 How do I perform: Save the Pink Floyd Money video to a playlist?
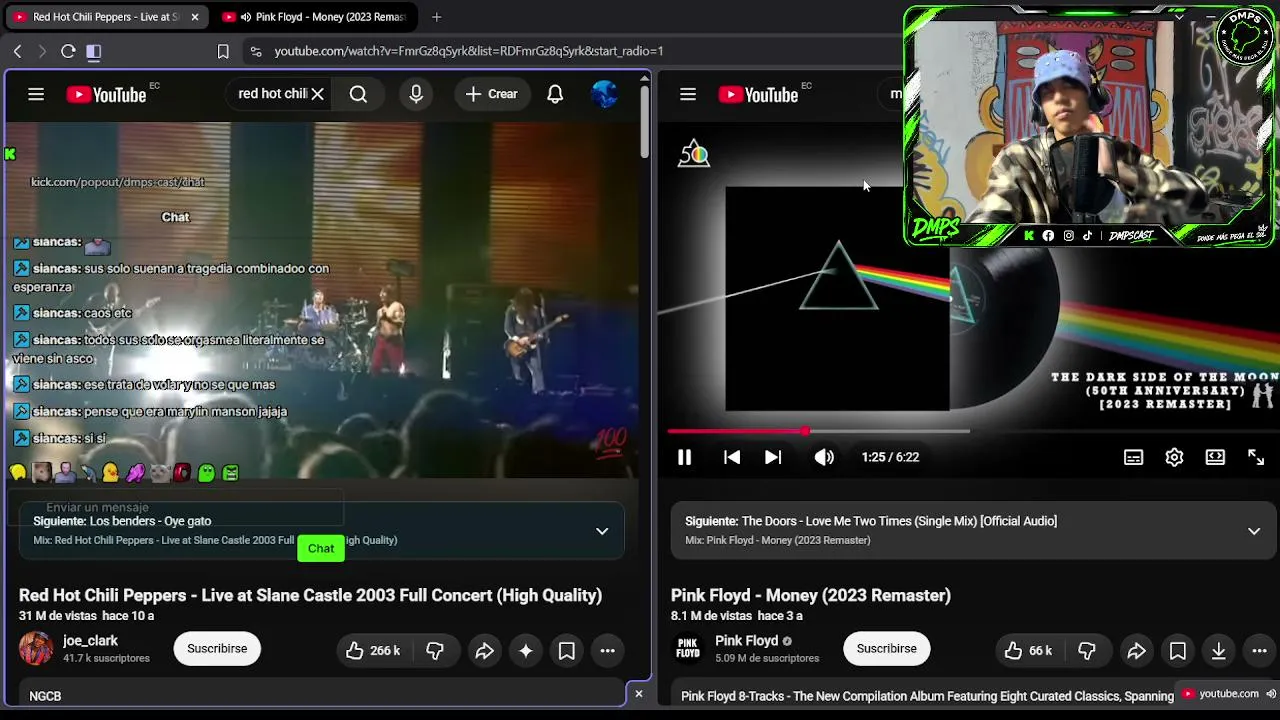pos(1178,651)
